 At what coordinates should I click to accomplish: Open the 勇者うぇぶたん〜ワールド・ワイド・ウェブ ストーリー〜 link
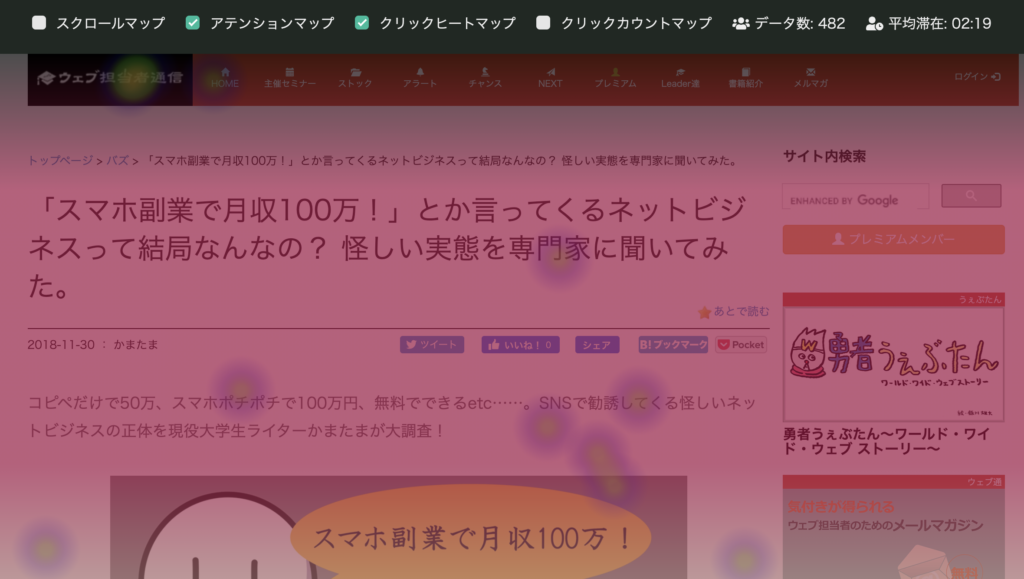tap(887, 441)
